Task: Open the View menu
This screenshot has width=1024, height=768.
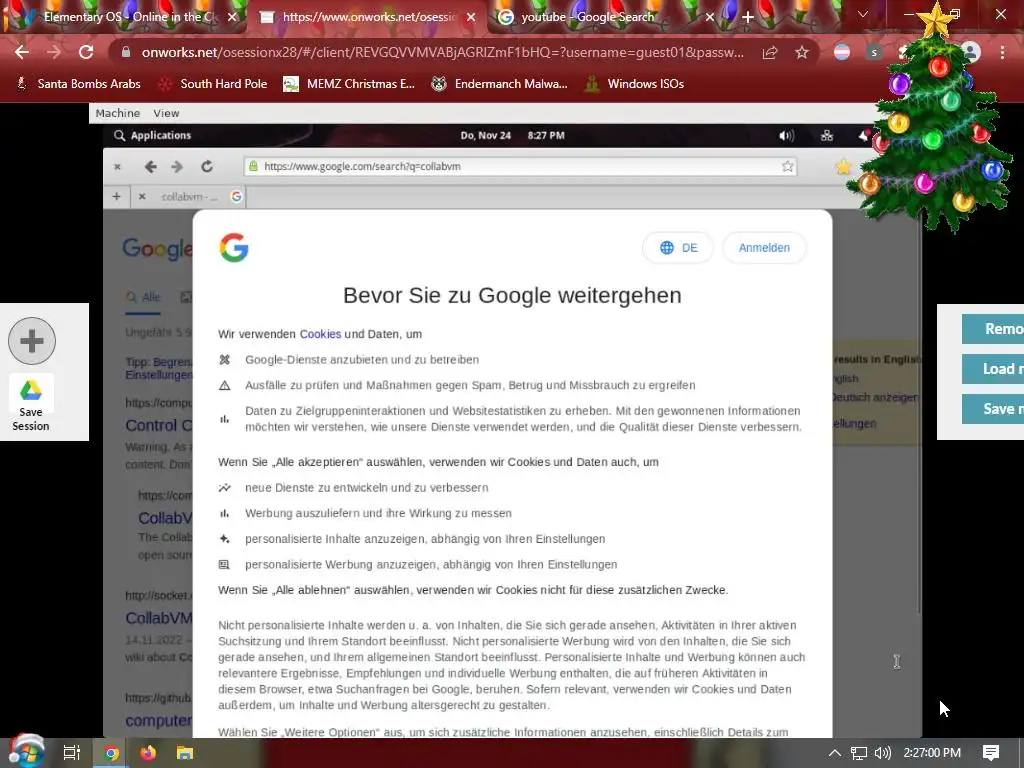Action: click(166, 113)
